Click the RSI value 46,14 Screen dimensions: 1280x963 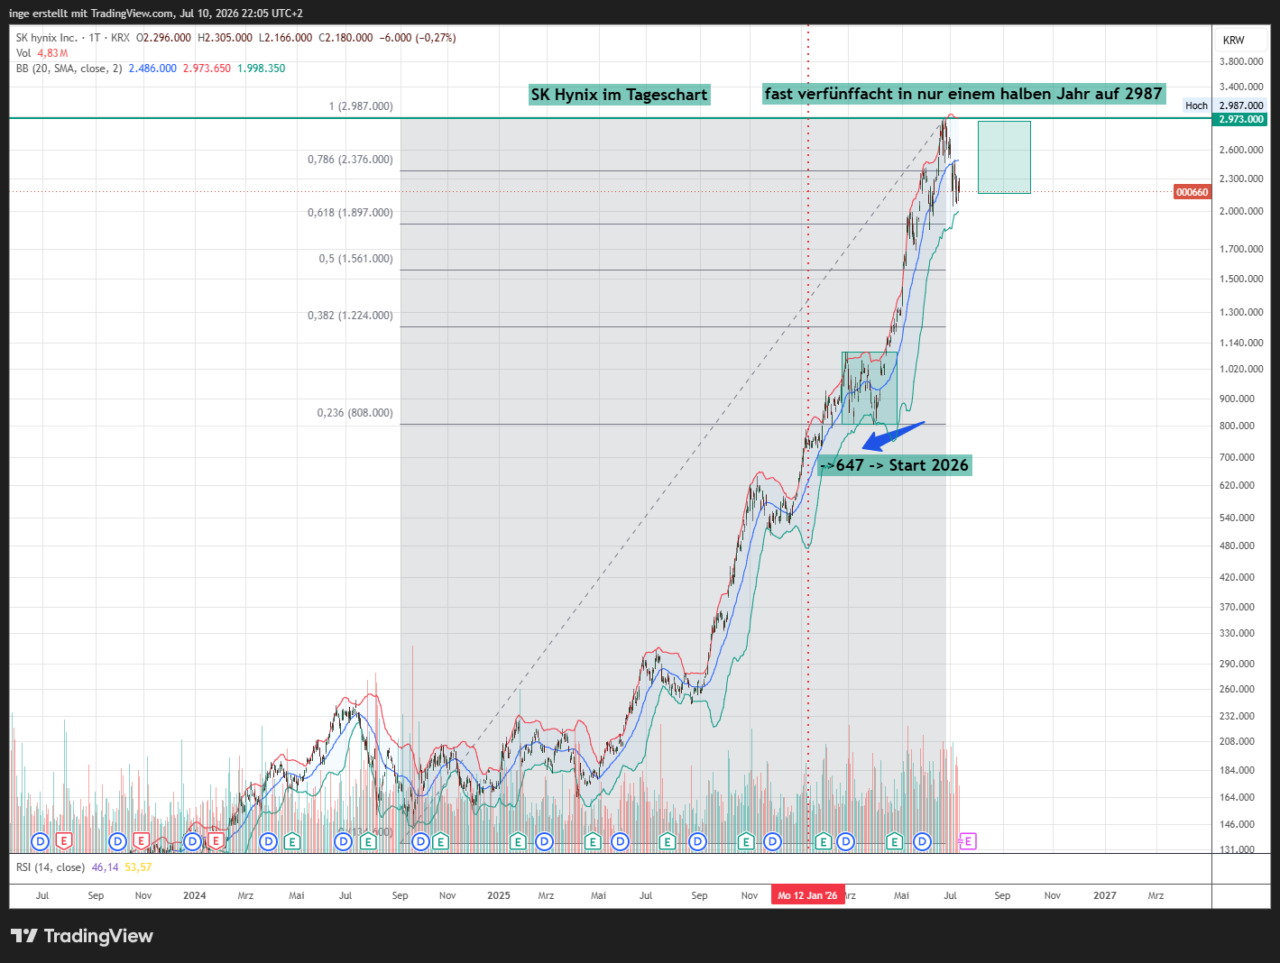click(x=105, y=867)
